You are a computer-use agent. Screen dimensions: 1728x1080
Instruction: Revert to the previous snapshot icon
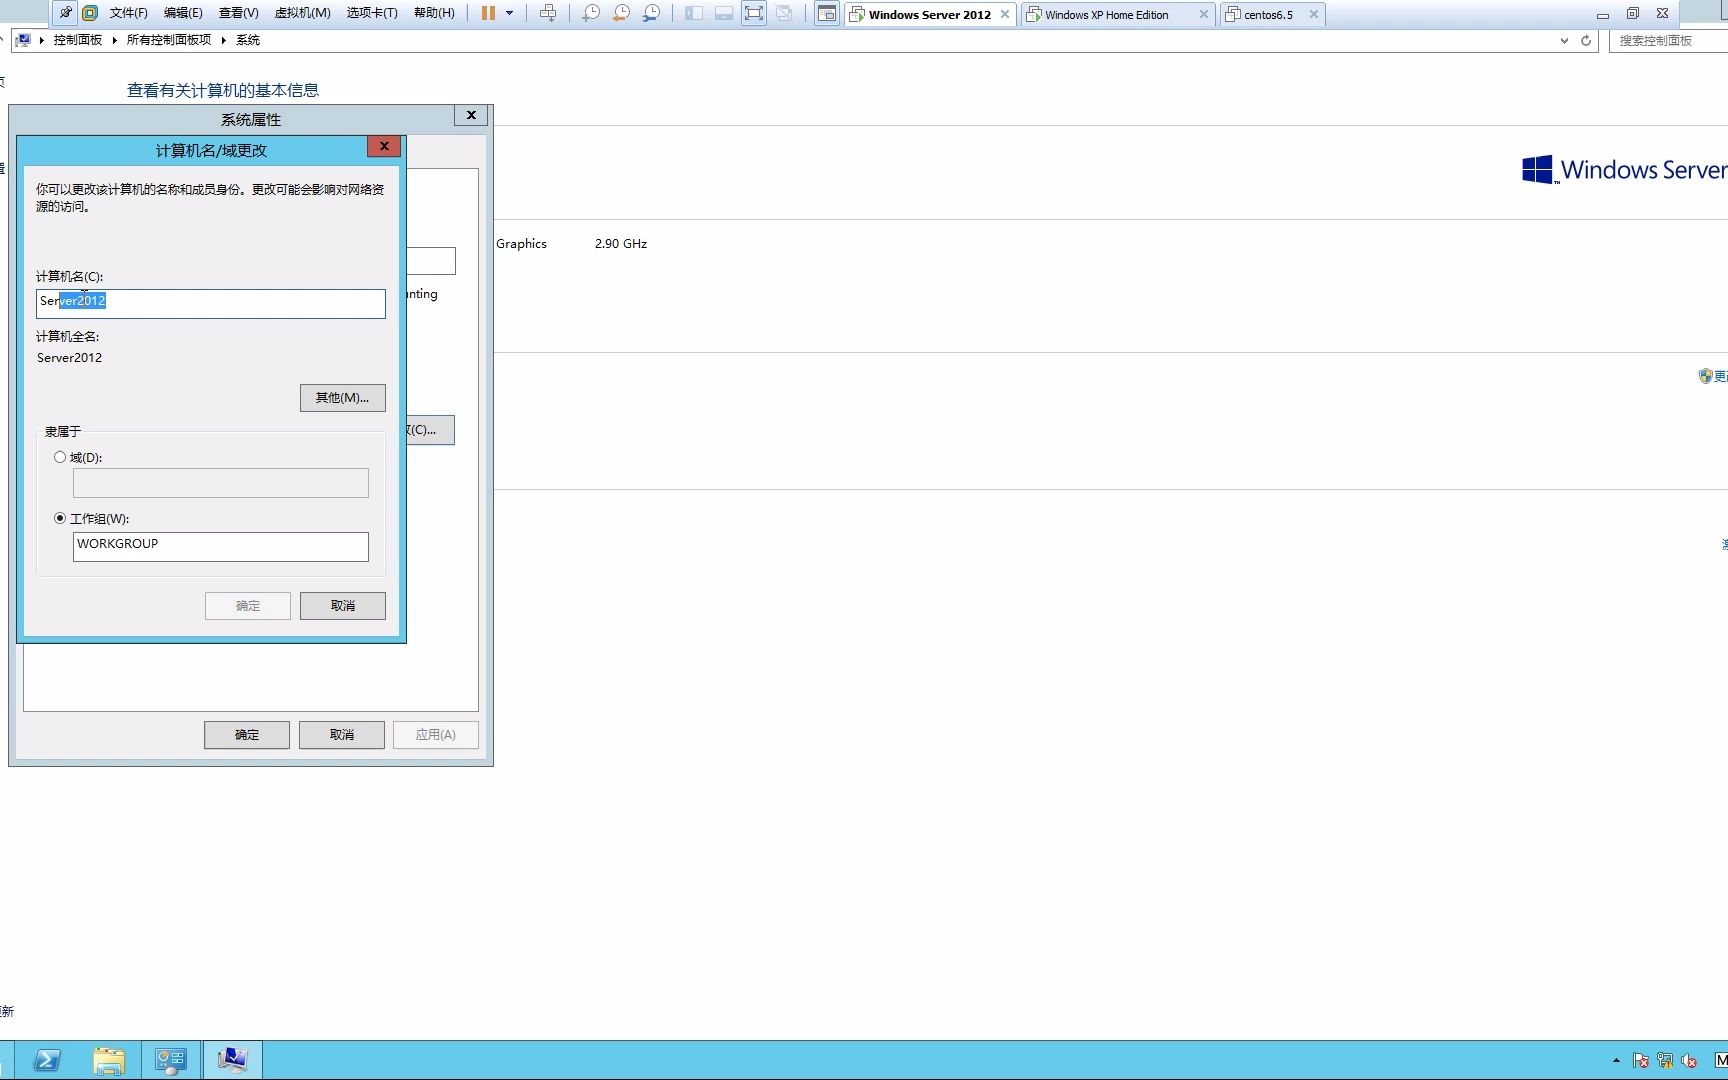621,13
